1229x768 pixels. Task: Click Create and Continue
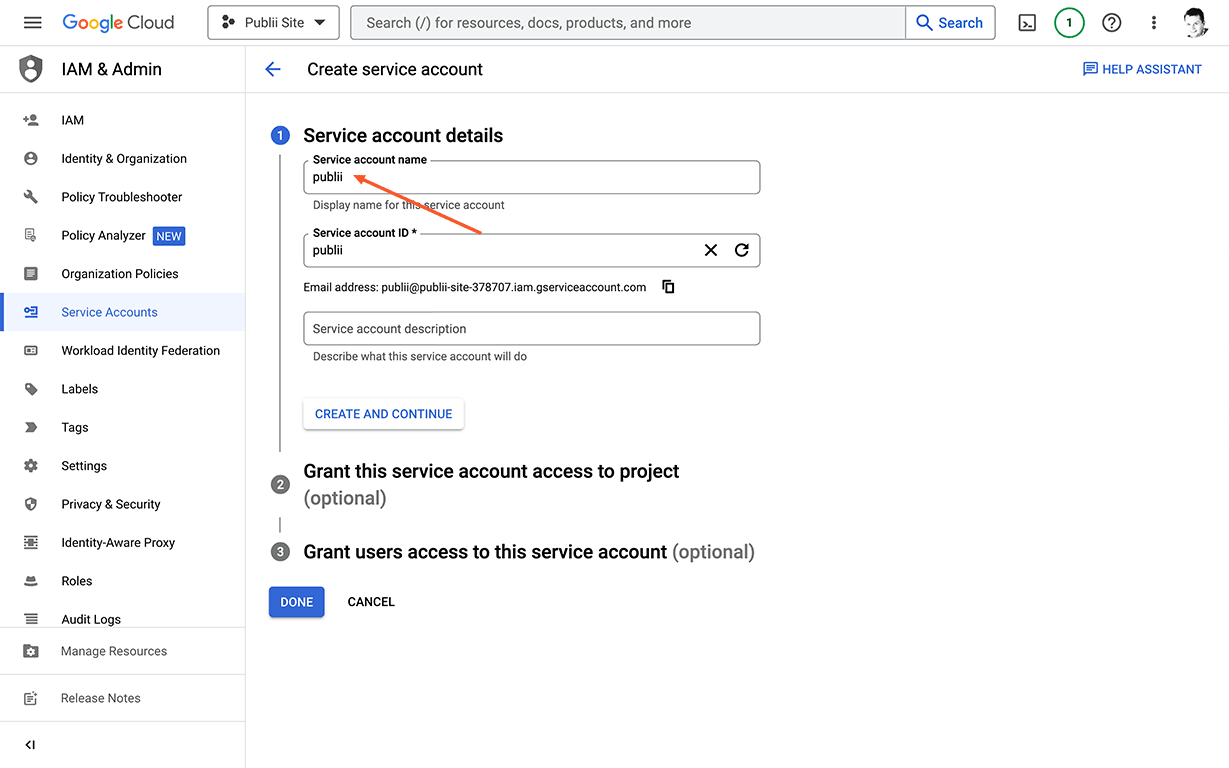coord(383,413)
